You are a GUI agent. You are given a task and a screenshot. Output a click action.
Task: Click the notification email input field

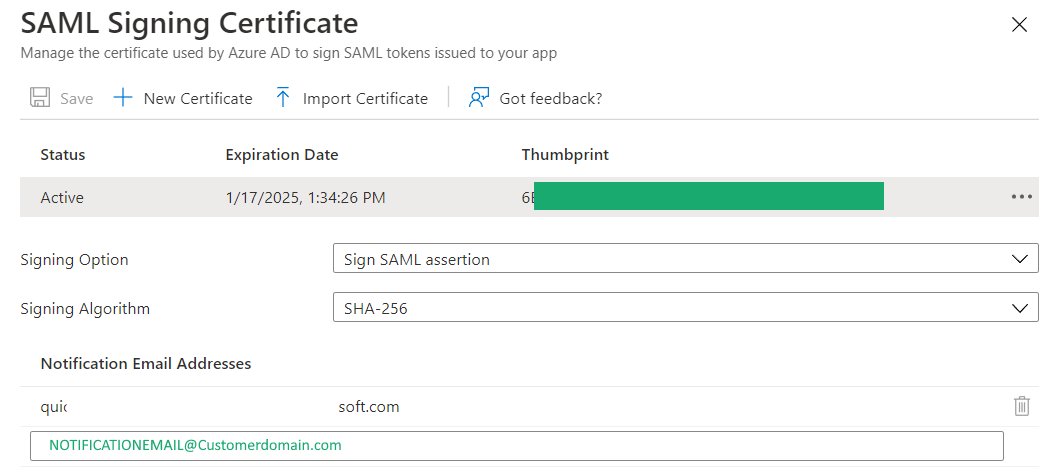tap(516, 446)
